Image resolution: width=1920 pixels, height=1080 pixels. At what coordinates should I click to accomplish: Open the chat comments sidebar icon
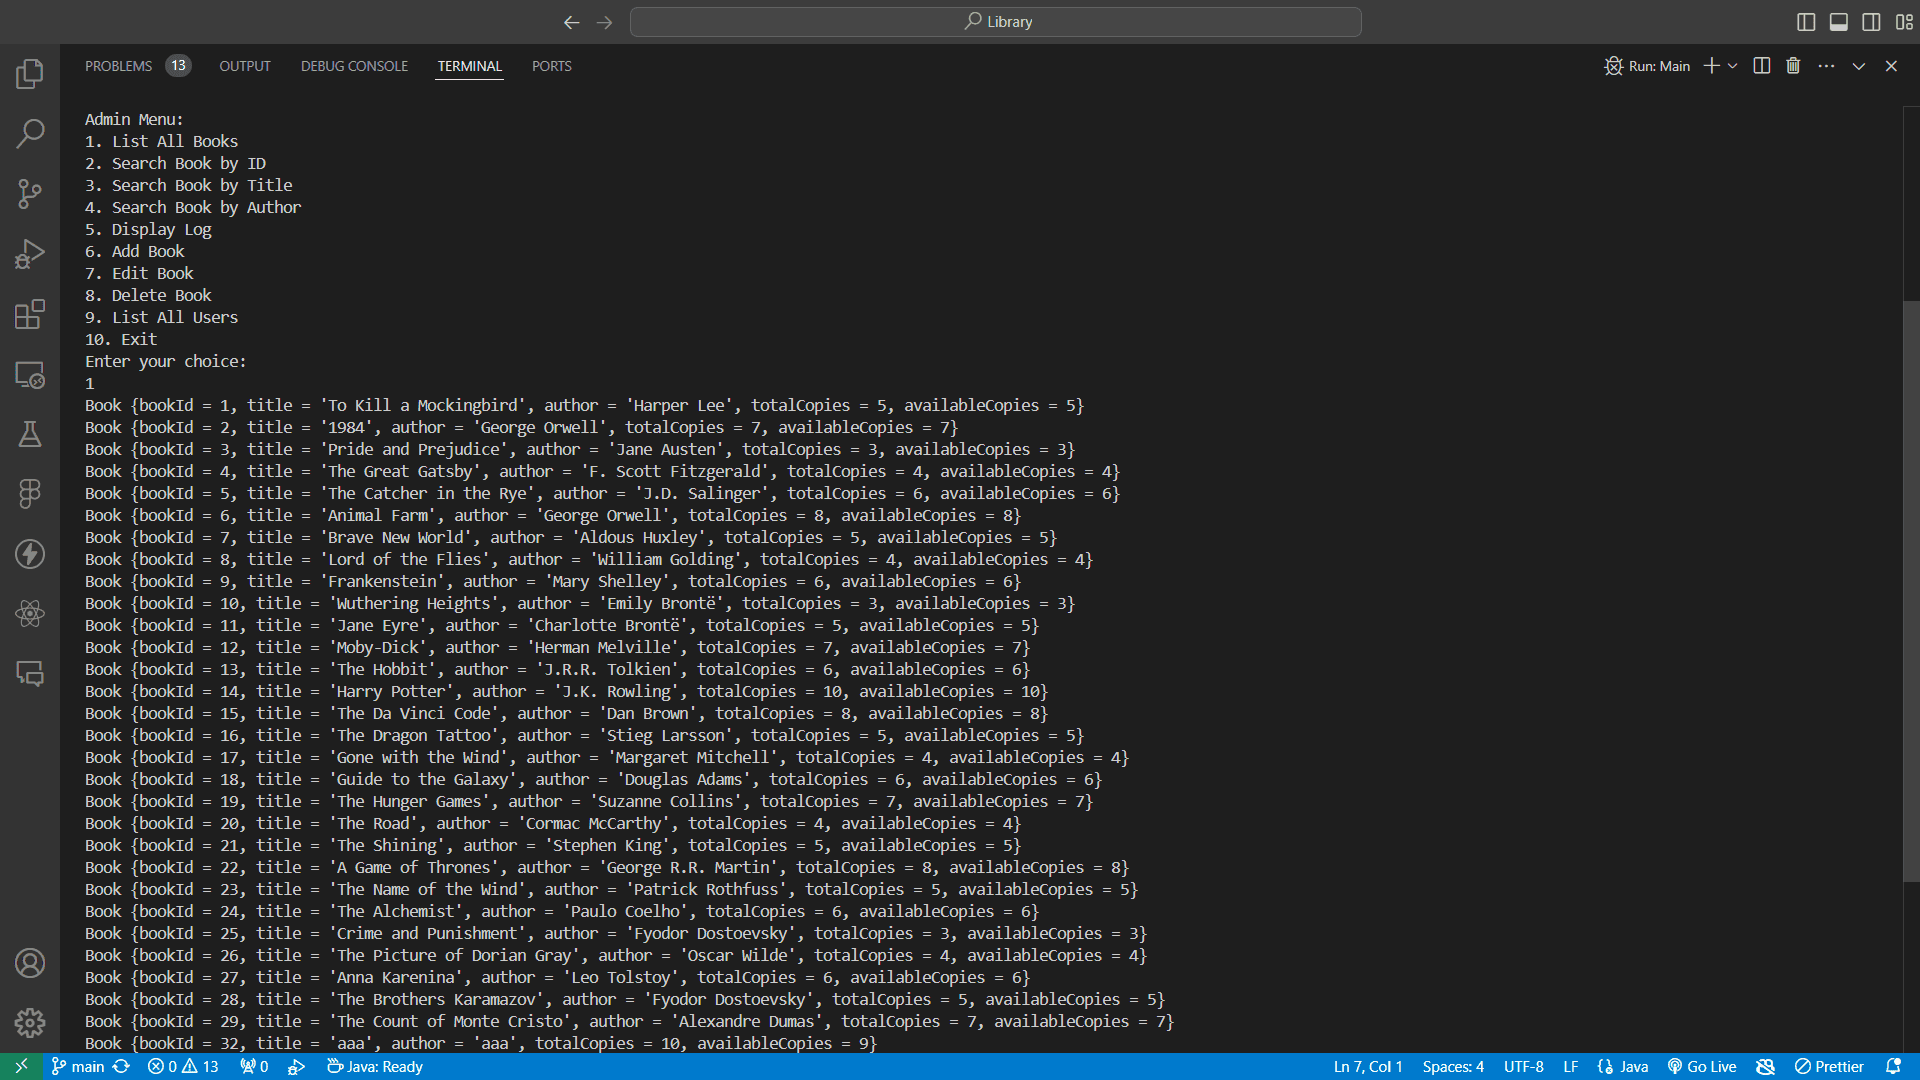[x=30, y=673]
